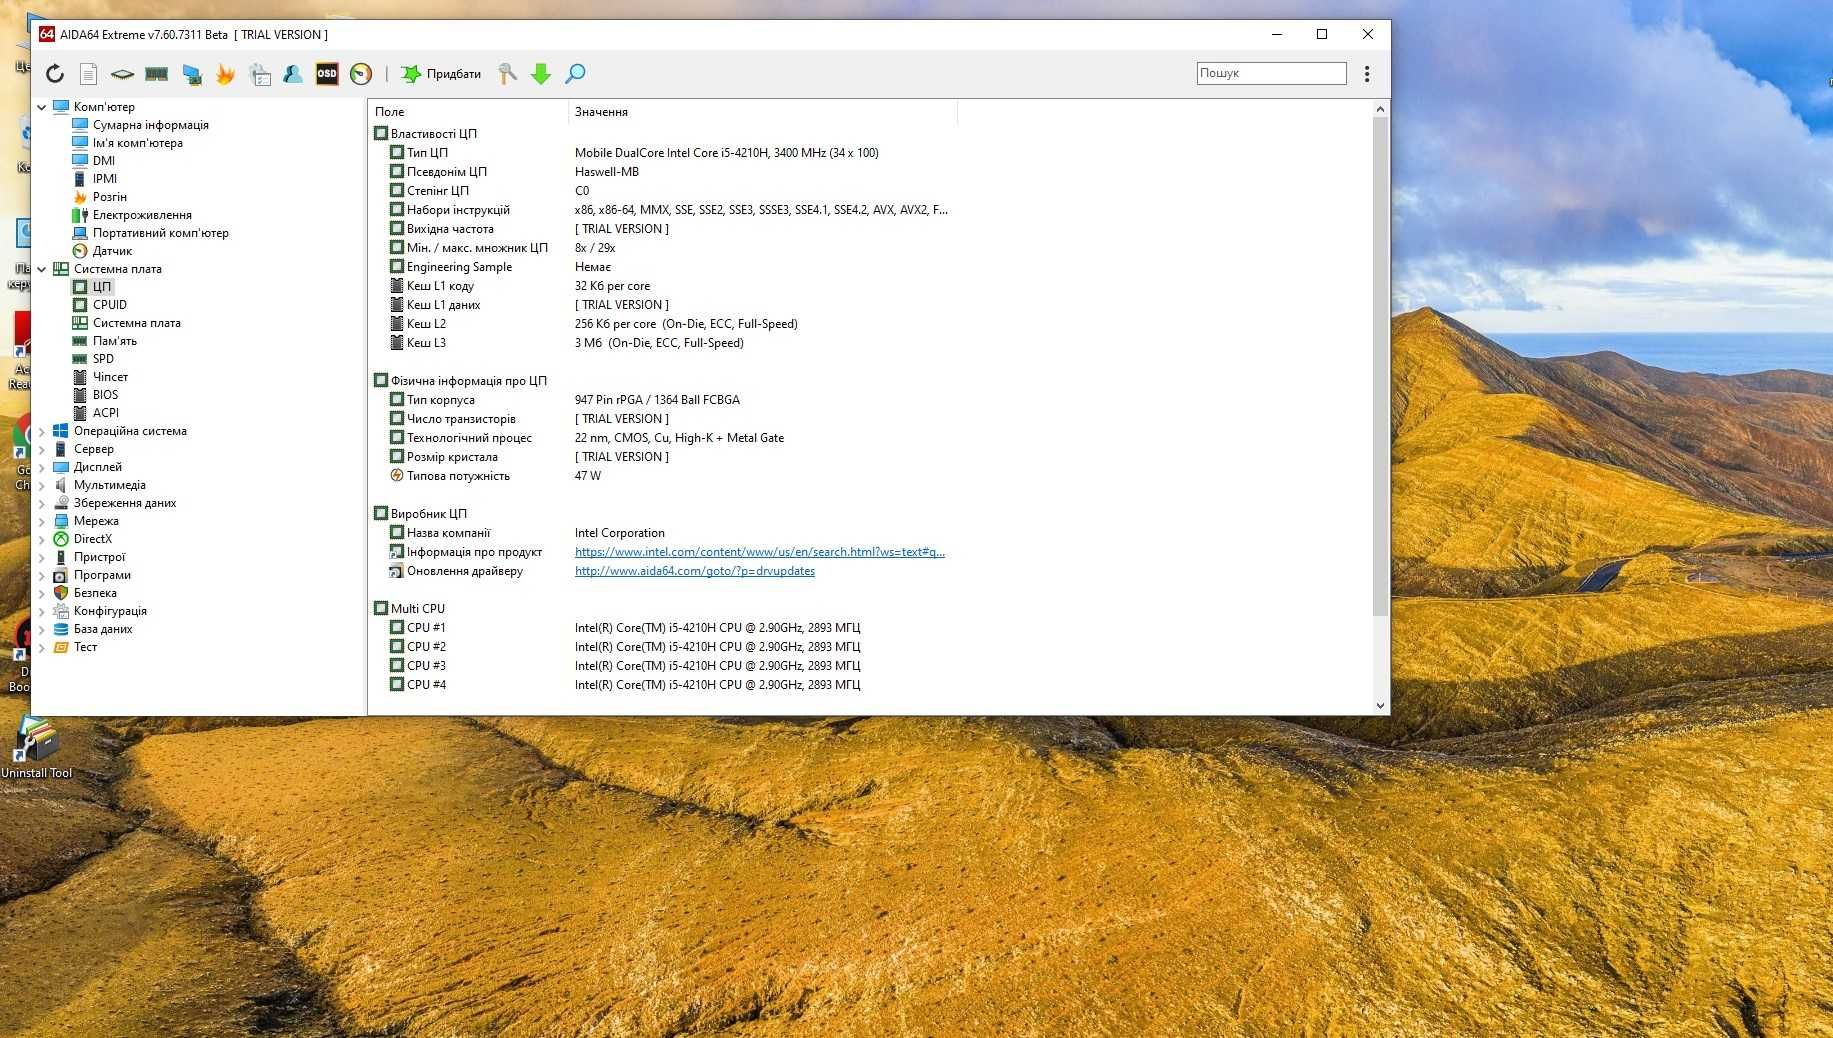The height and width of the screenshot is (1038, 1833).
Task: Expand the Операційна система node
Action: (42, 431)
